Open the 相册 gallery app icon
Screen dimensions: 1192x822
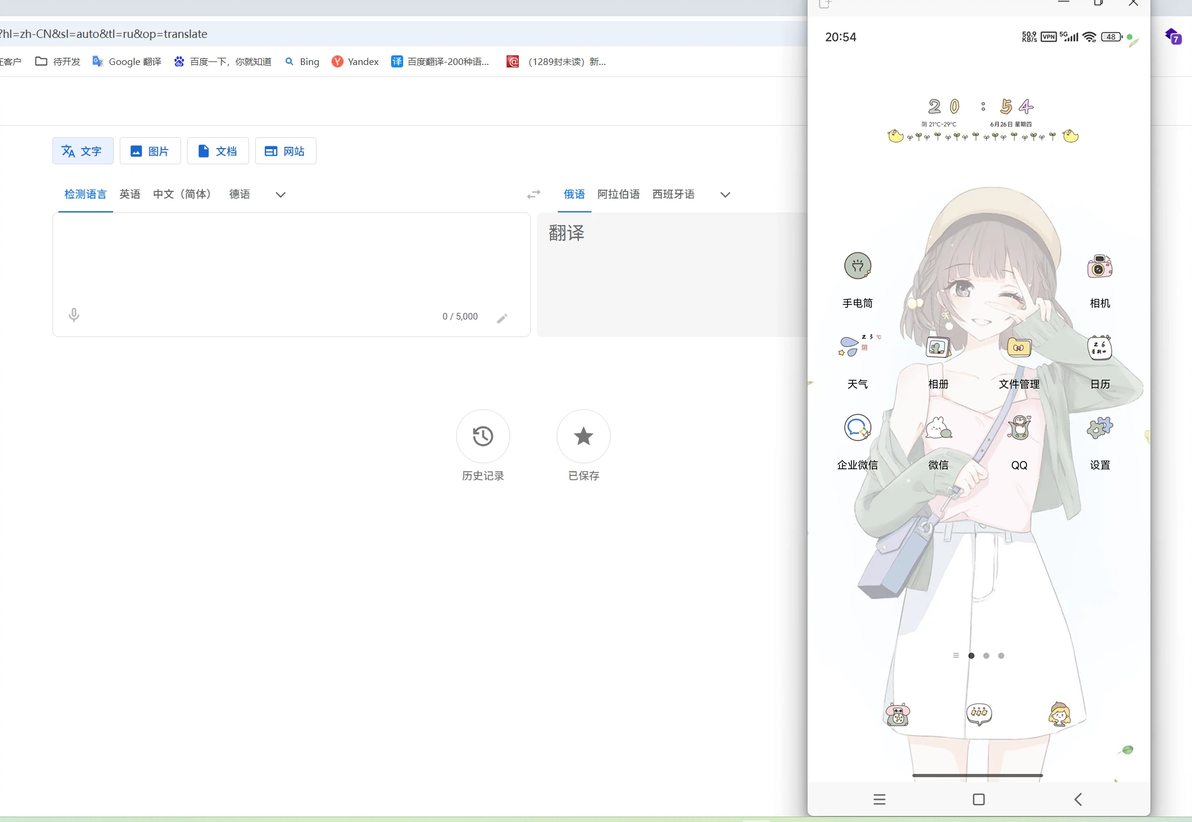[x=938, y=347]
